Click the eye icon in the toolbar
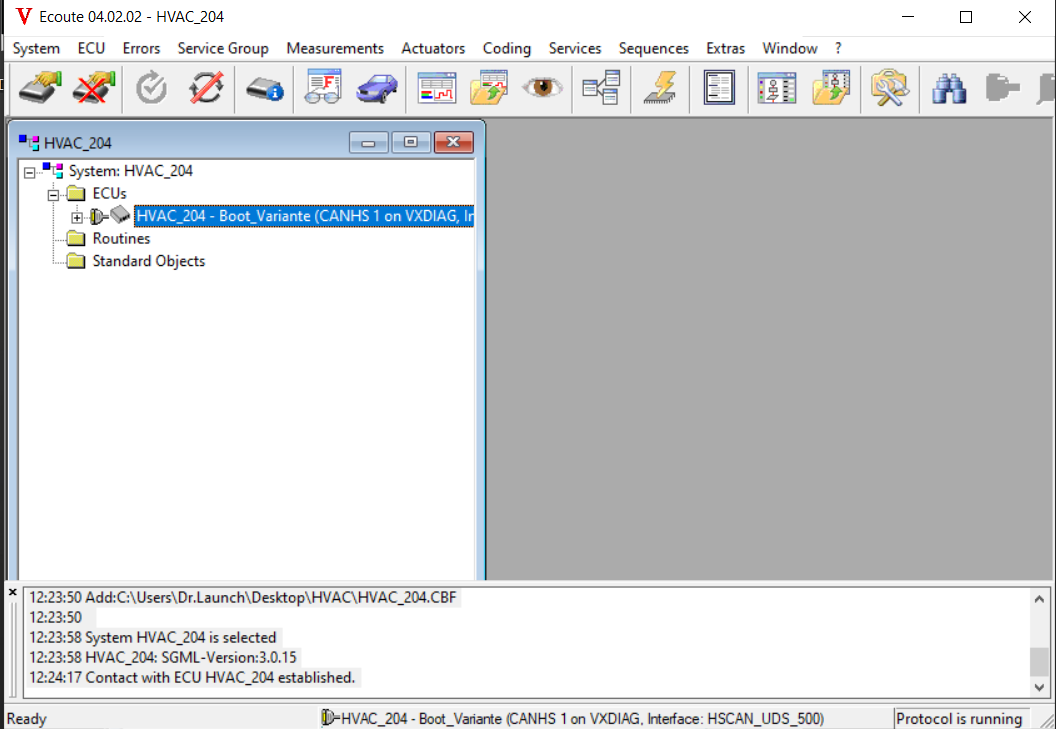 point(542,87)
